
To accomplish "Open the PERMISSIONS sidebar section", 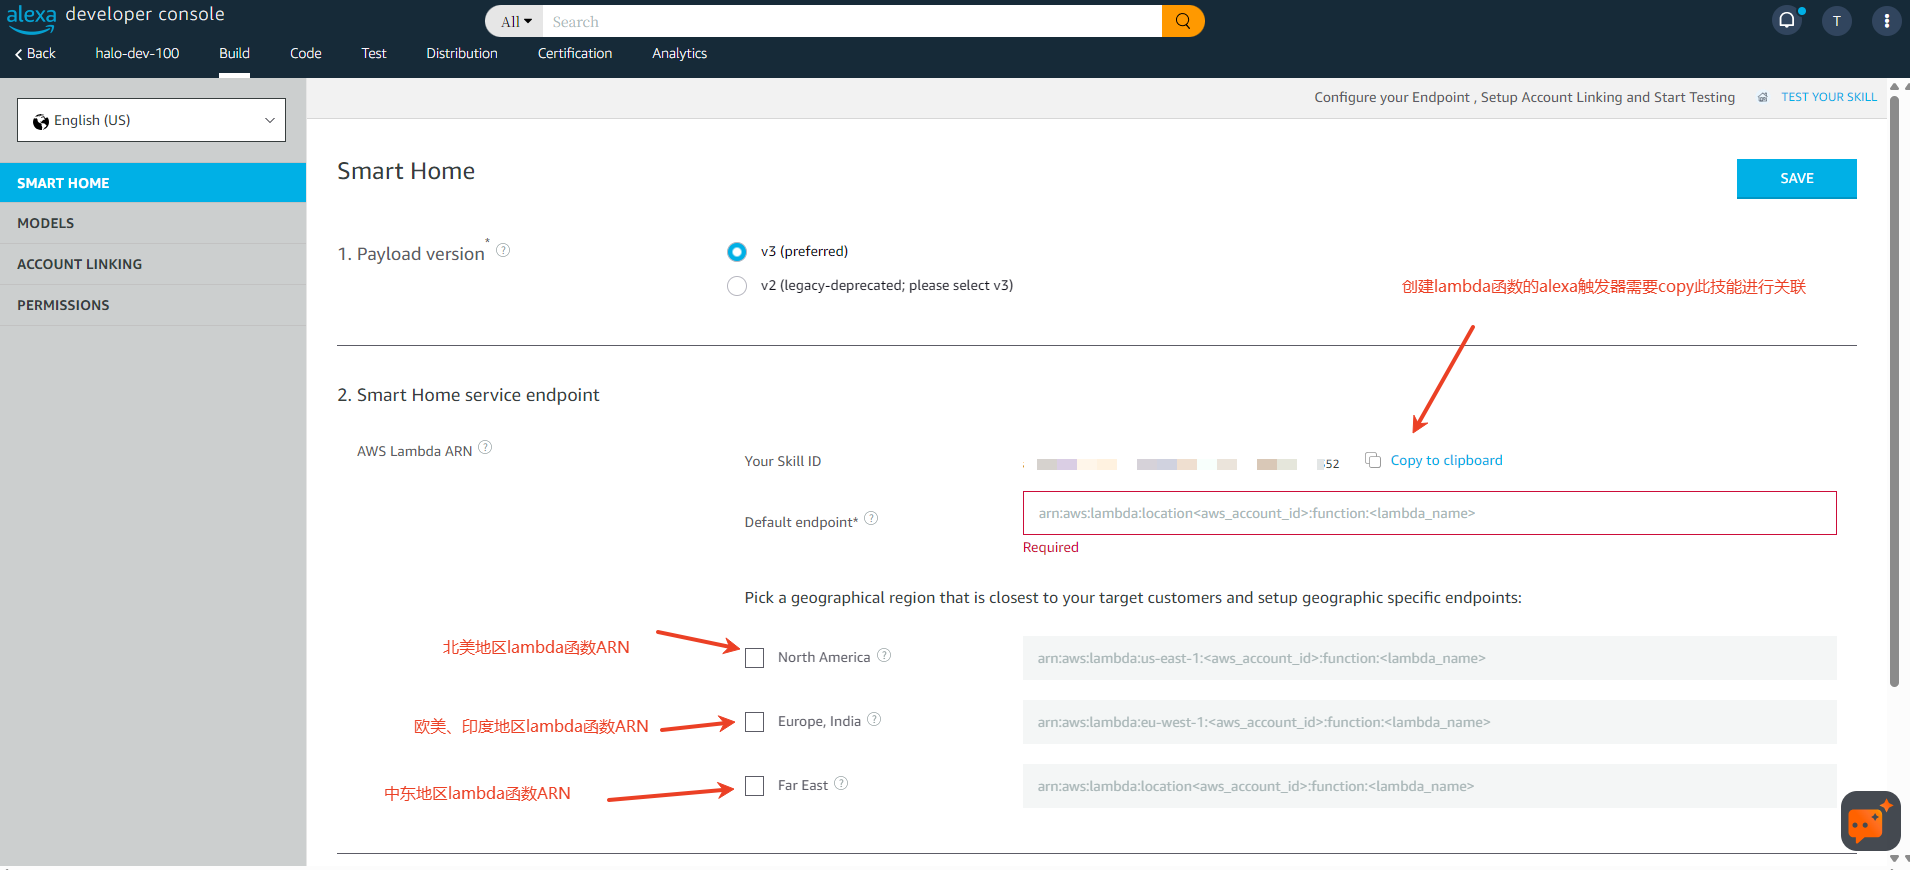I will 153,305.
